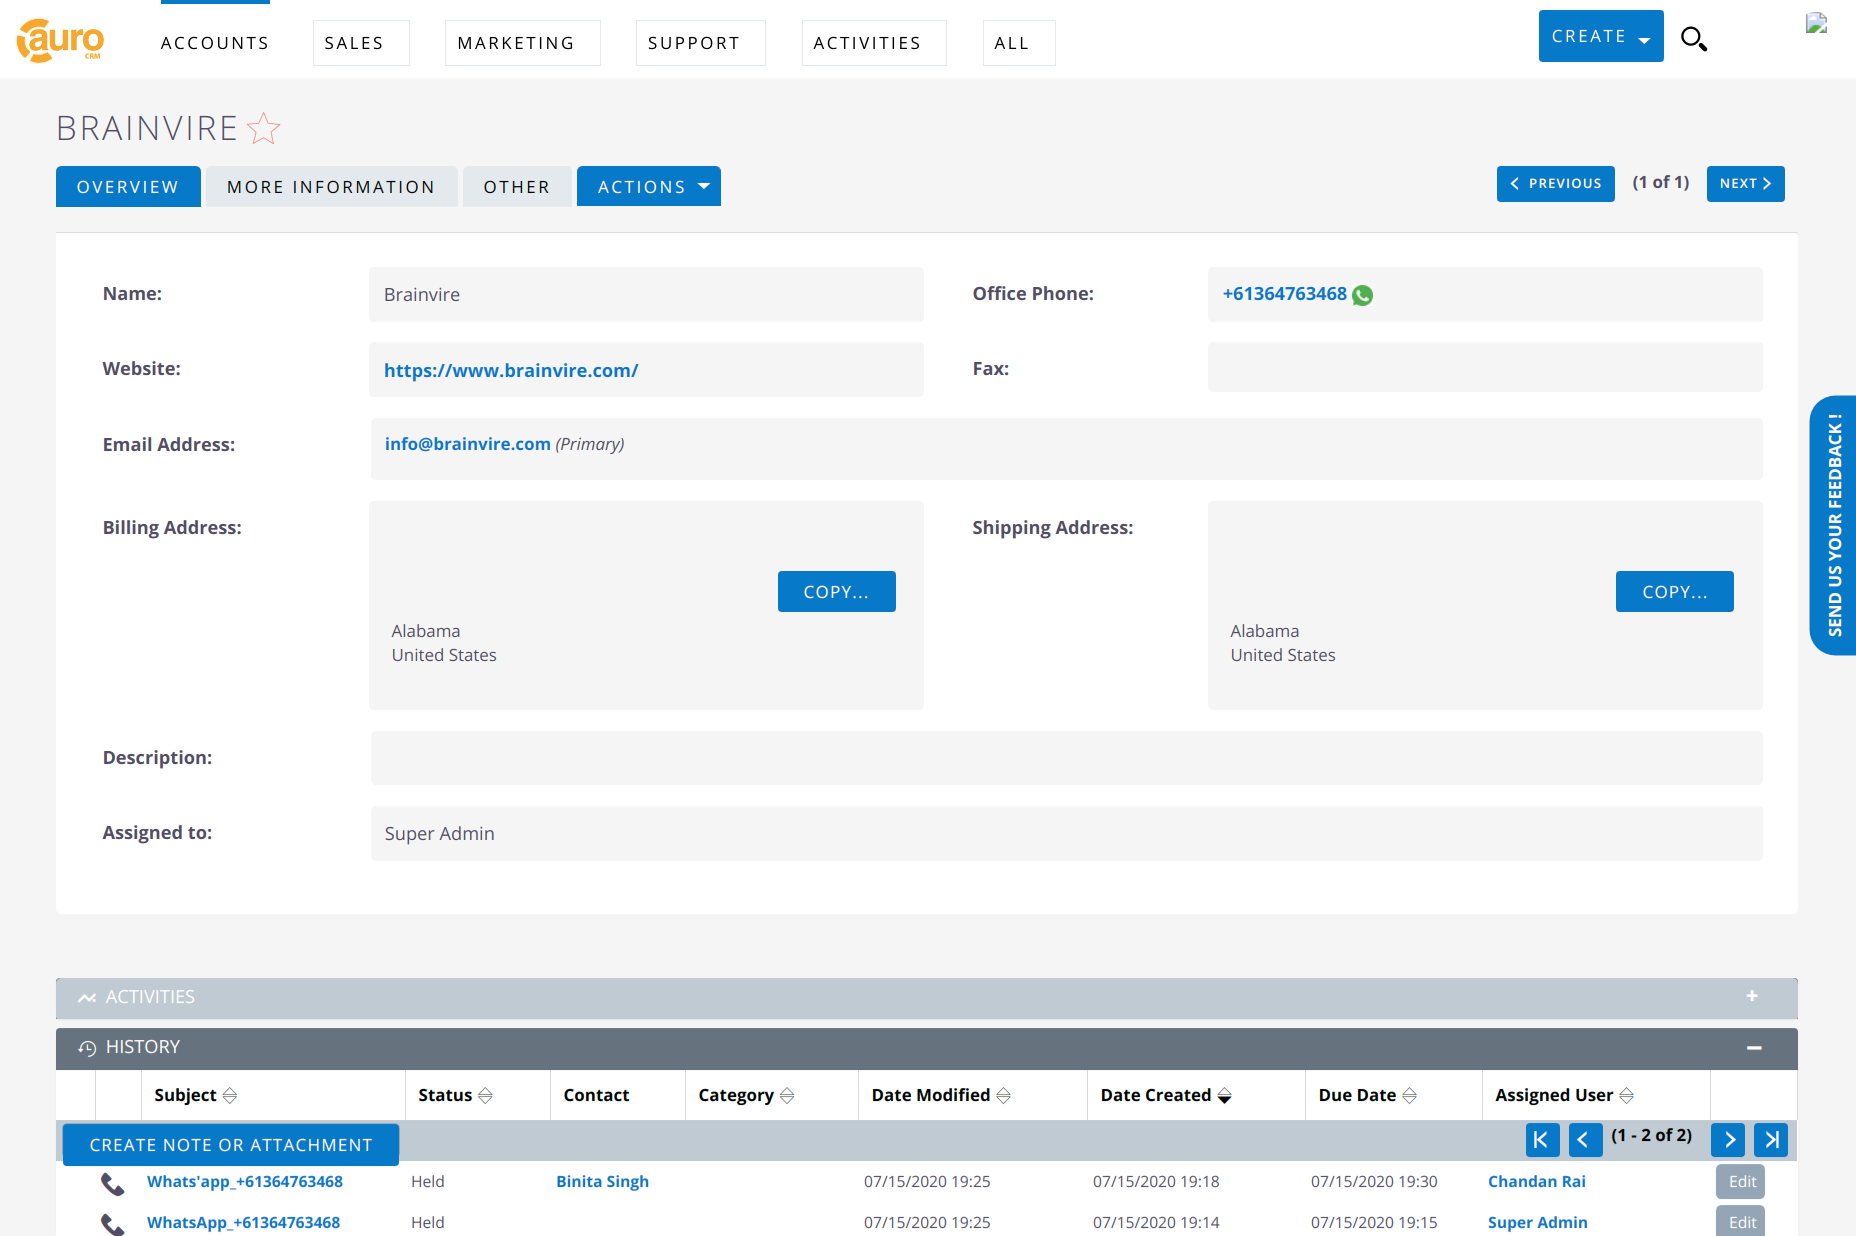Collapse the History subpanel with minus icon

pos(1754,1047)
